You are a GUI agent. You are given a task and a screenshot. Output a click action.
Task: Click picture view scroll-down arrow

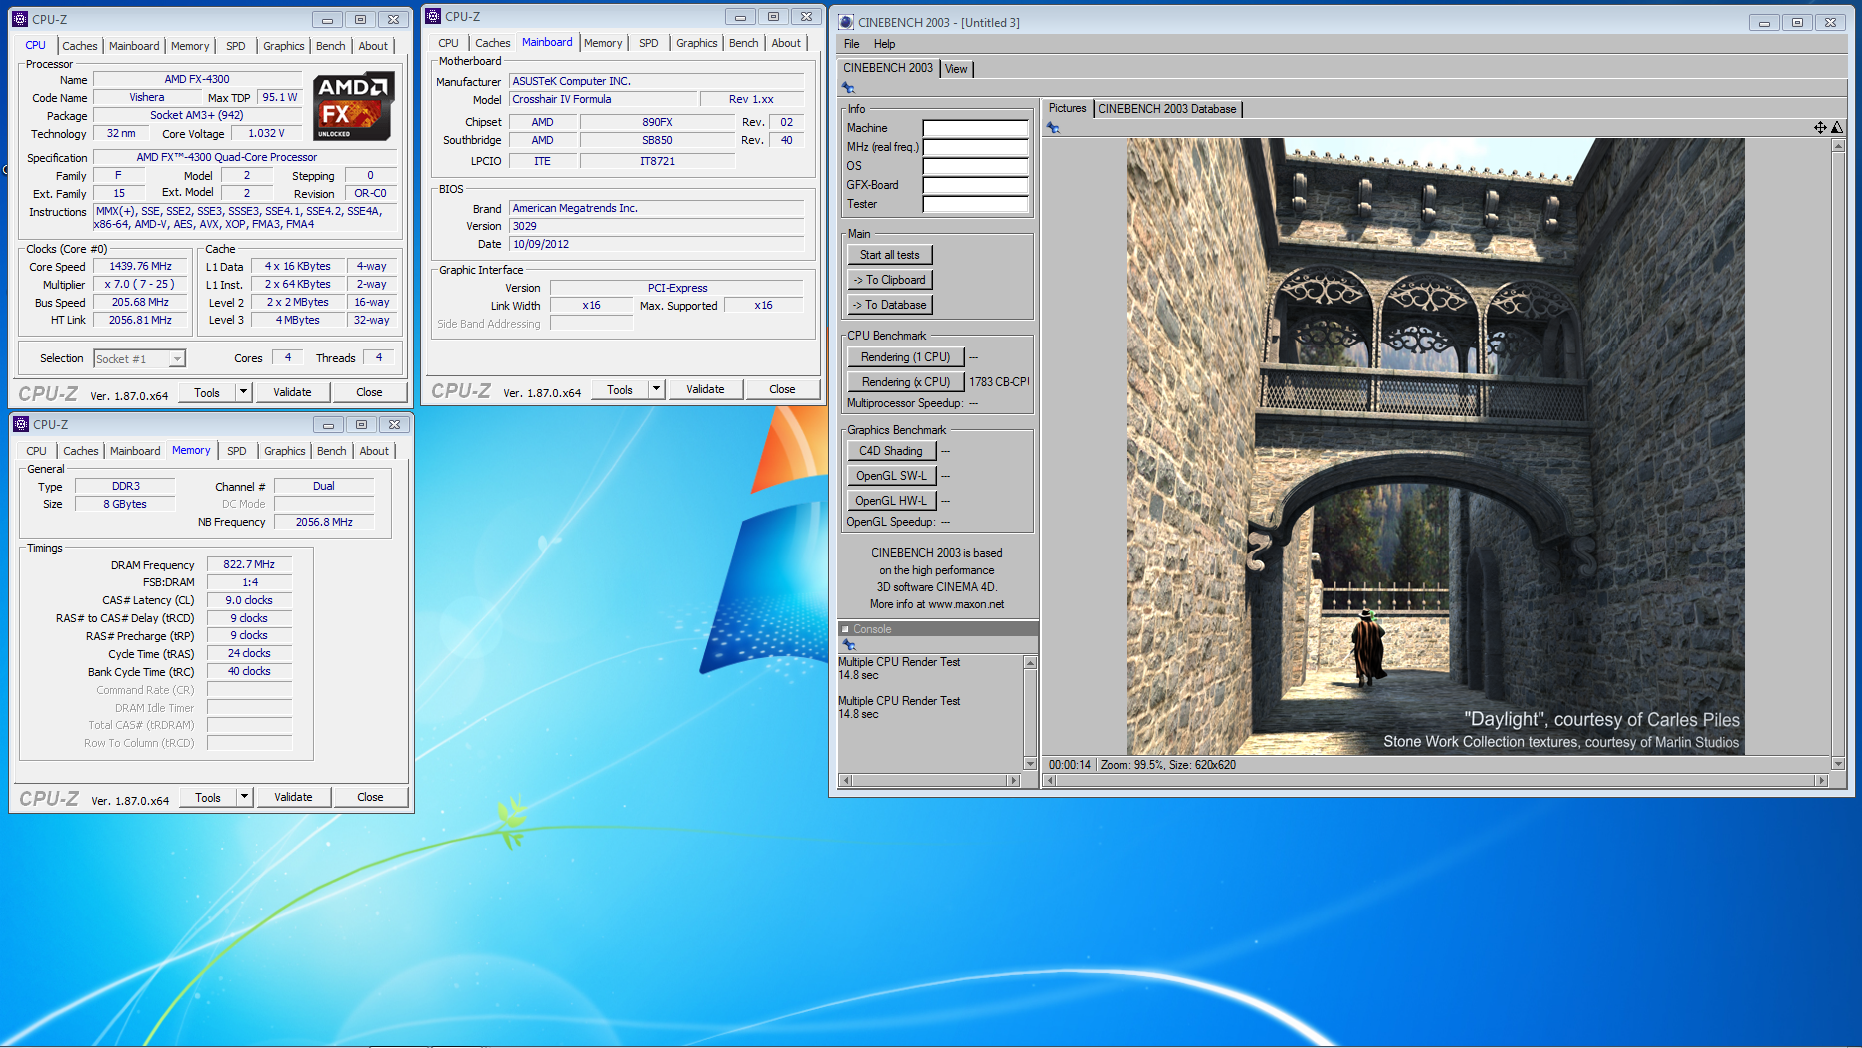coord(1838,764)
